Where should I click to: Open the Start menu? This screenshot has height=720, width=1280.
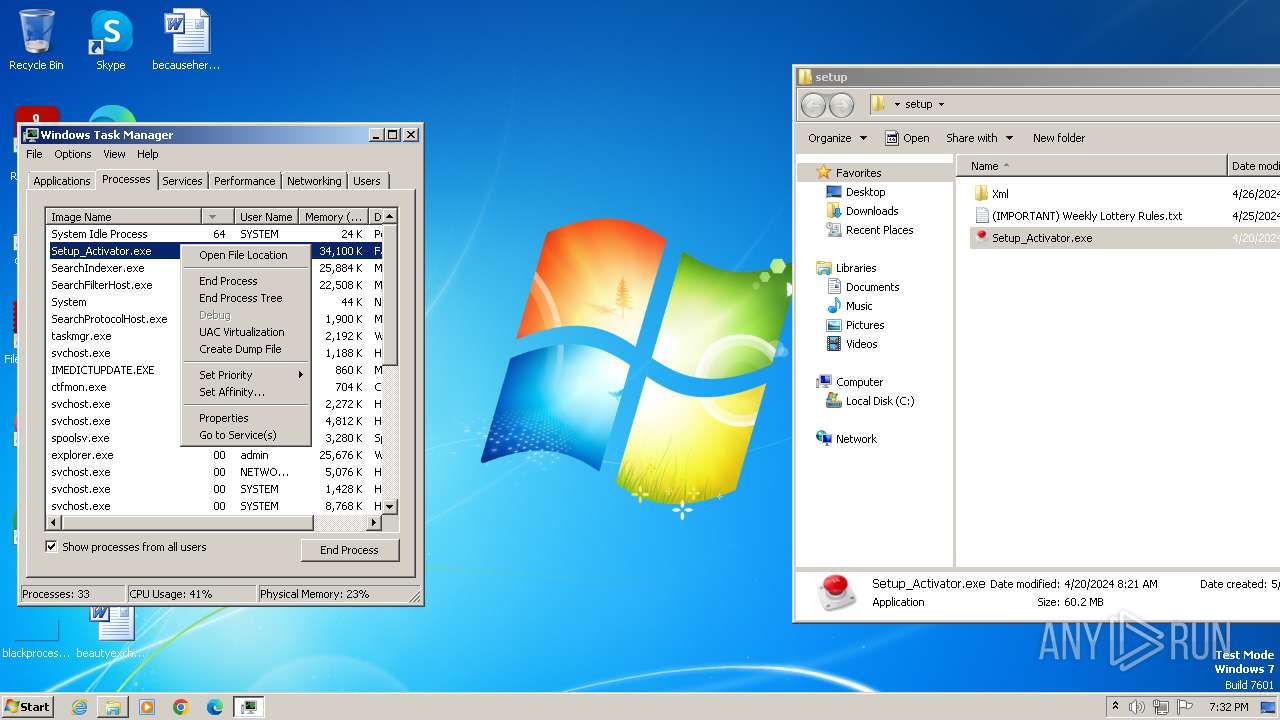(28, 707)
